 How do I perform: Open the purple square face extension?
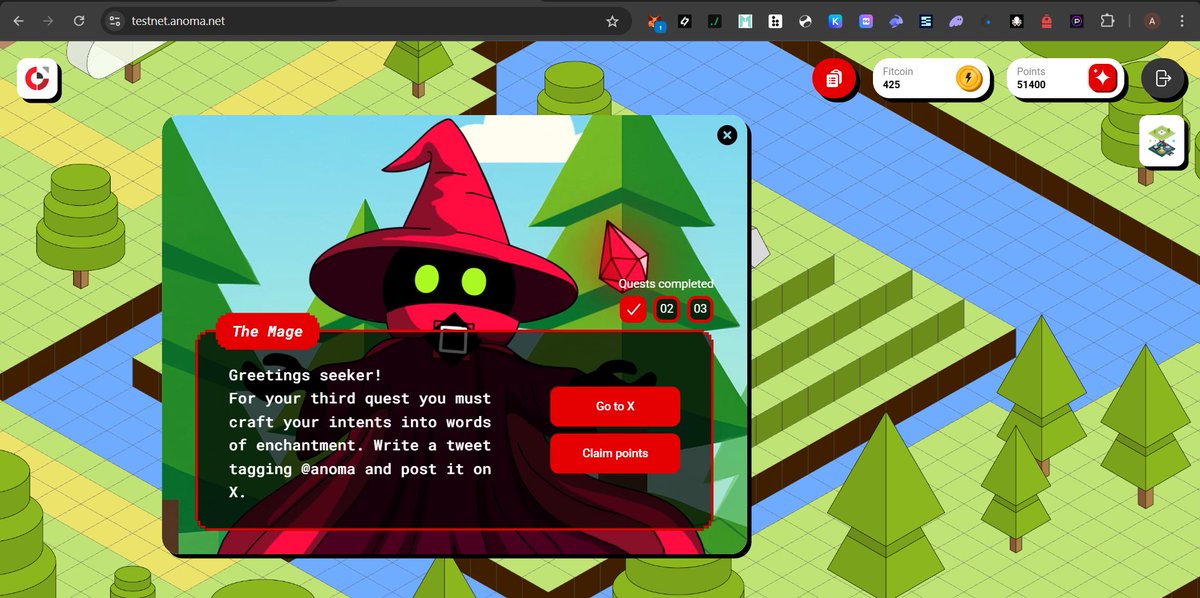[x=866, y=21]
